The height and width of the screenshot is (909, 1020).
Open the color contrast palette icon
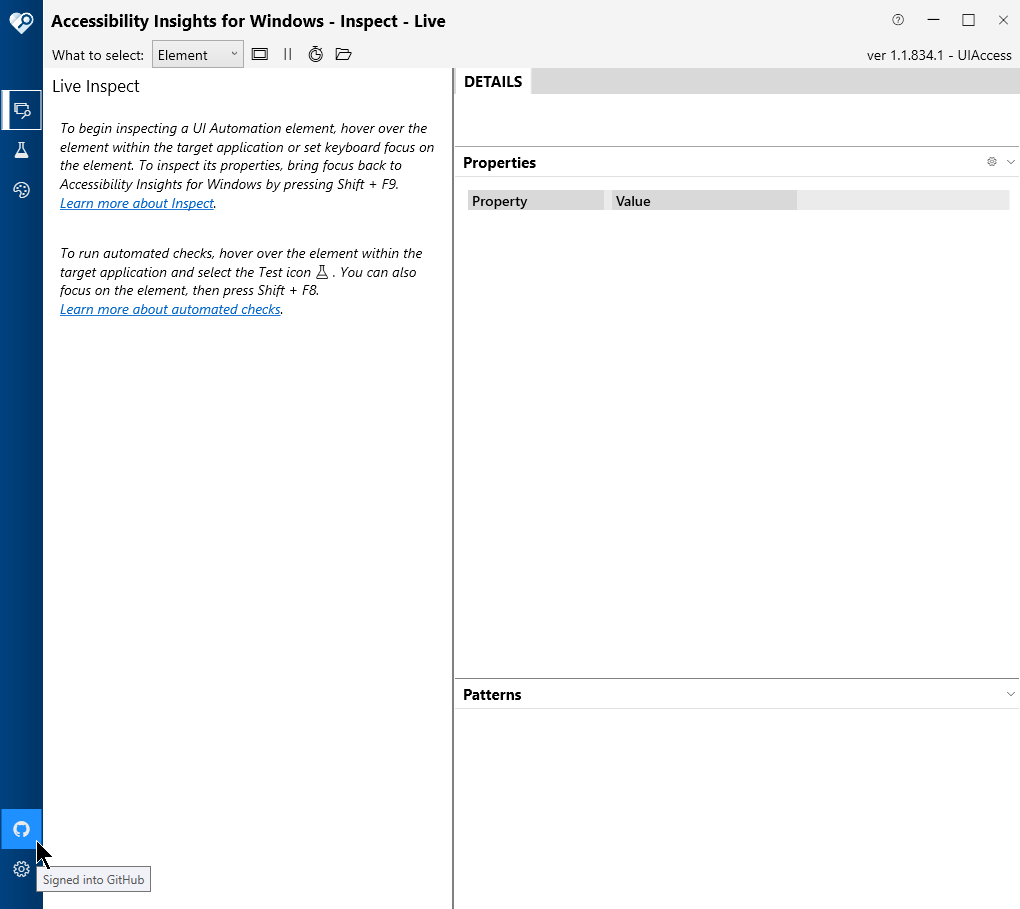[x=21, y=190]
